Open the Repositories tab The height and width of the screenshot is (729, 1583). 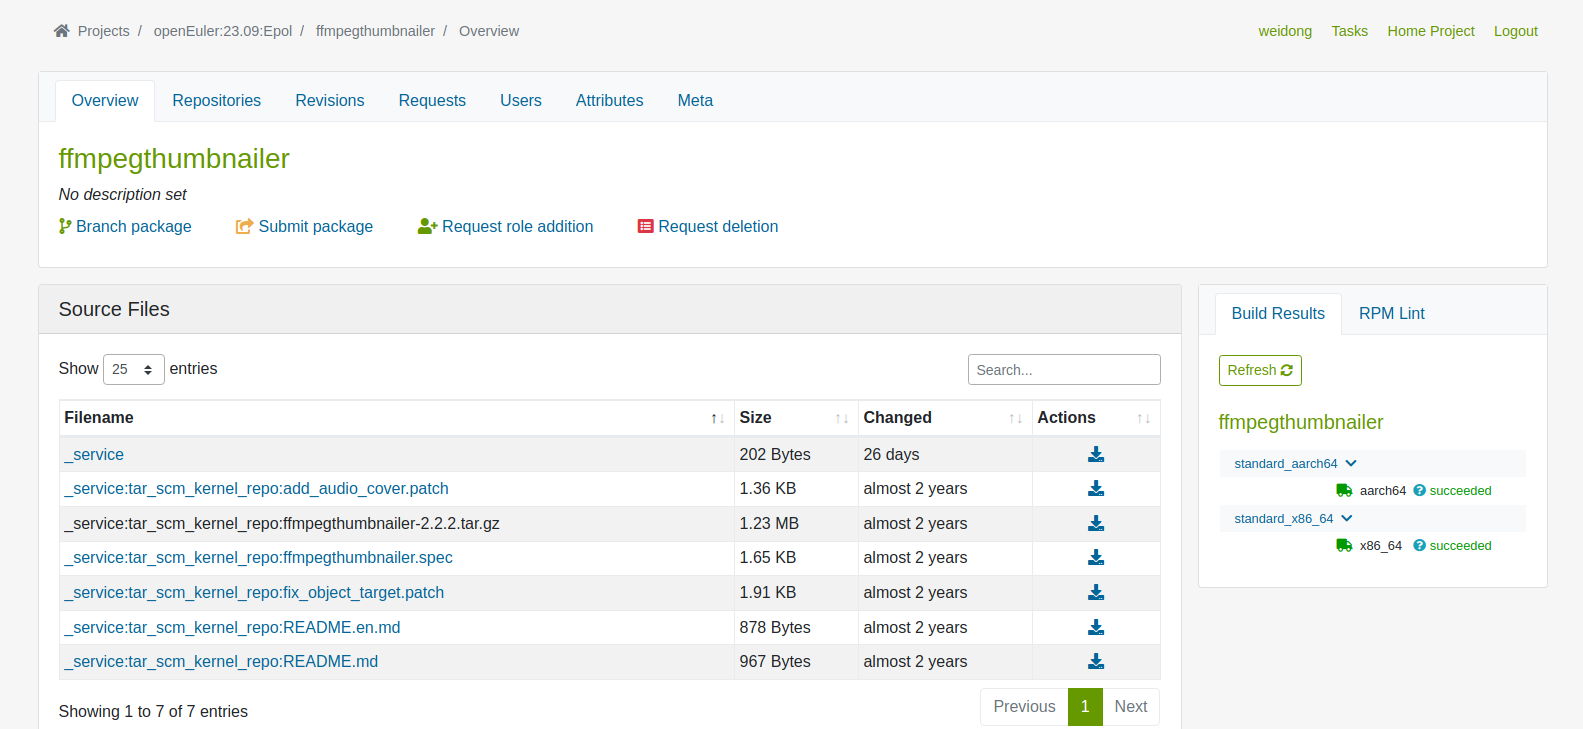217,101
